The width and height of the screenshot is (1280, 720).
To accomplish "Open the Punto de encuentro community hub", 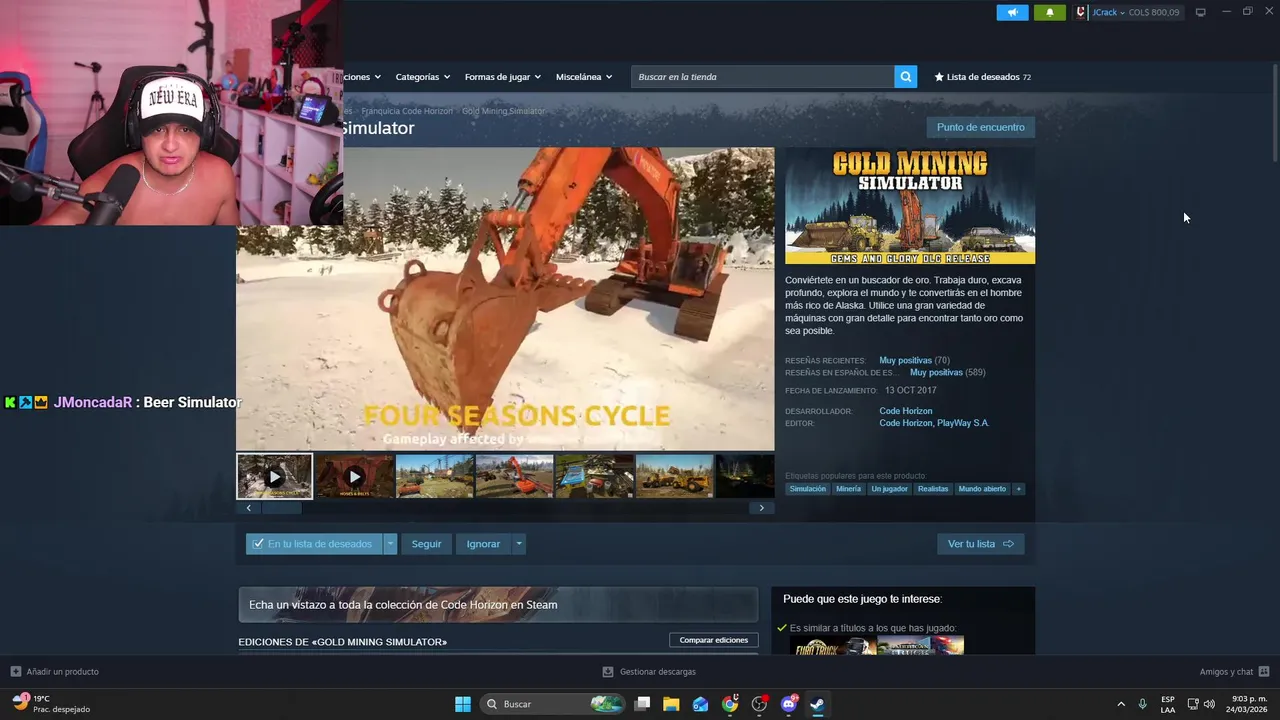I will pos(980,127).
